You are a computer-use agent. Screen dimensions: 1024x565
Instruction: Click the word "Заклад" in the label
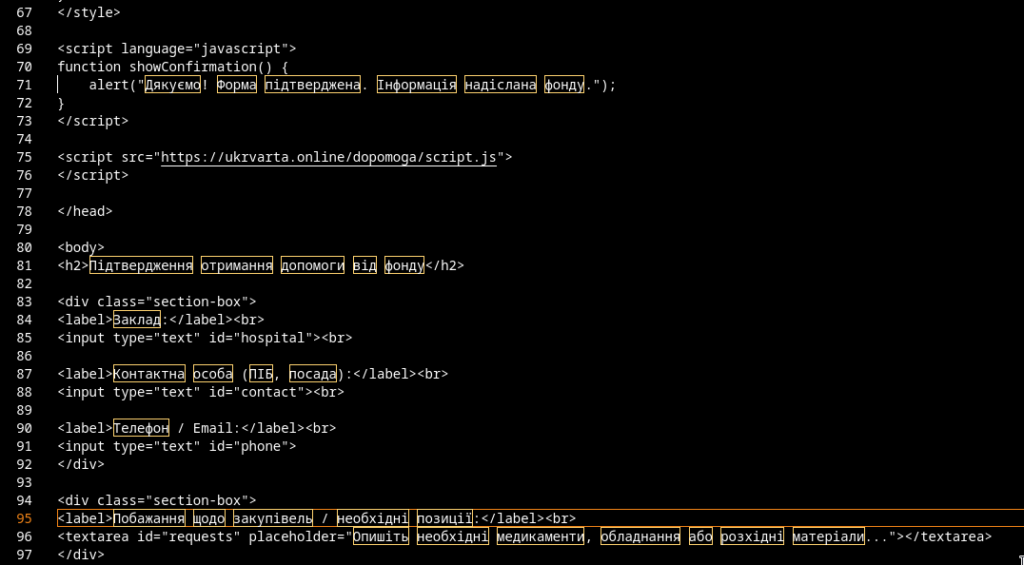click(x=137, y=320)
